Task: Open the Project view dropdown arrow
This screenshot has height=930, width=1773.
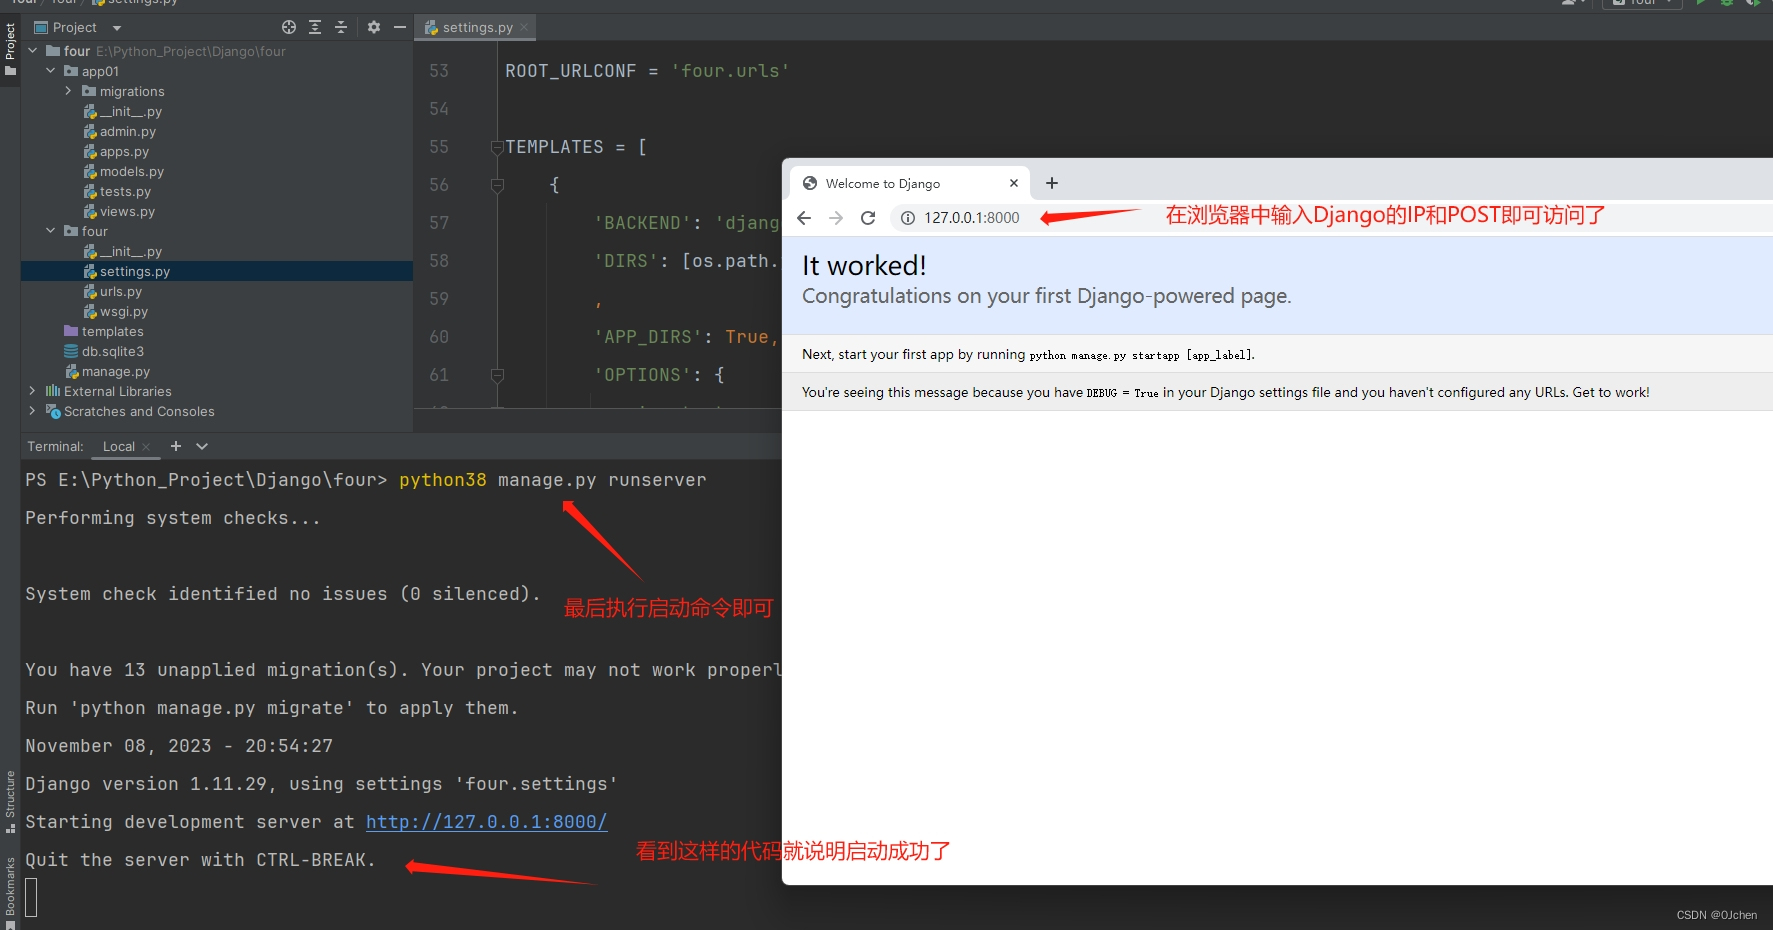Action: [x=117, y=28]
